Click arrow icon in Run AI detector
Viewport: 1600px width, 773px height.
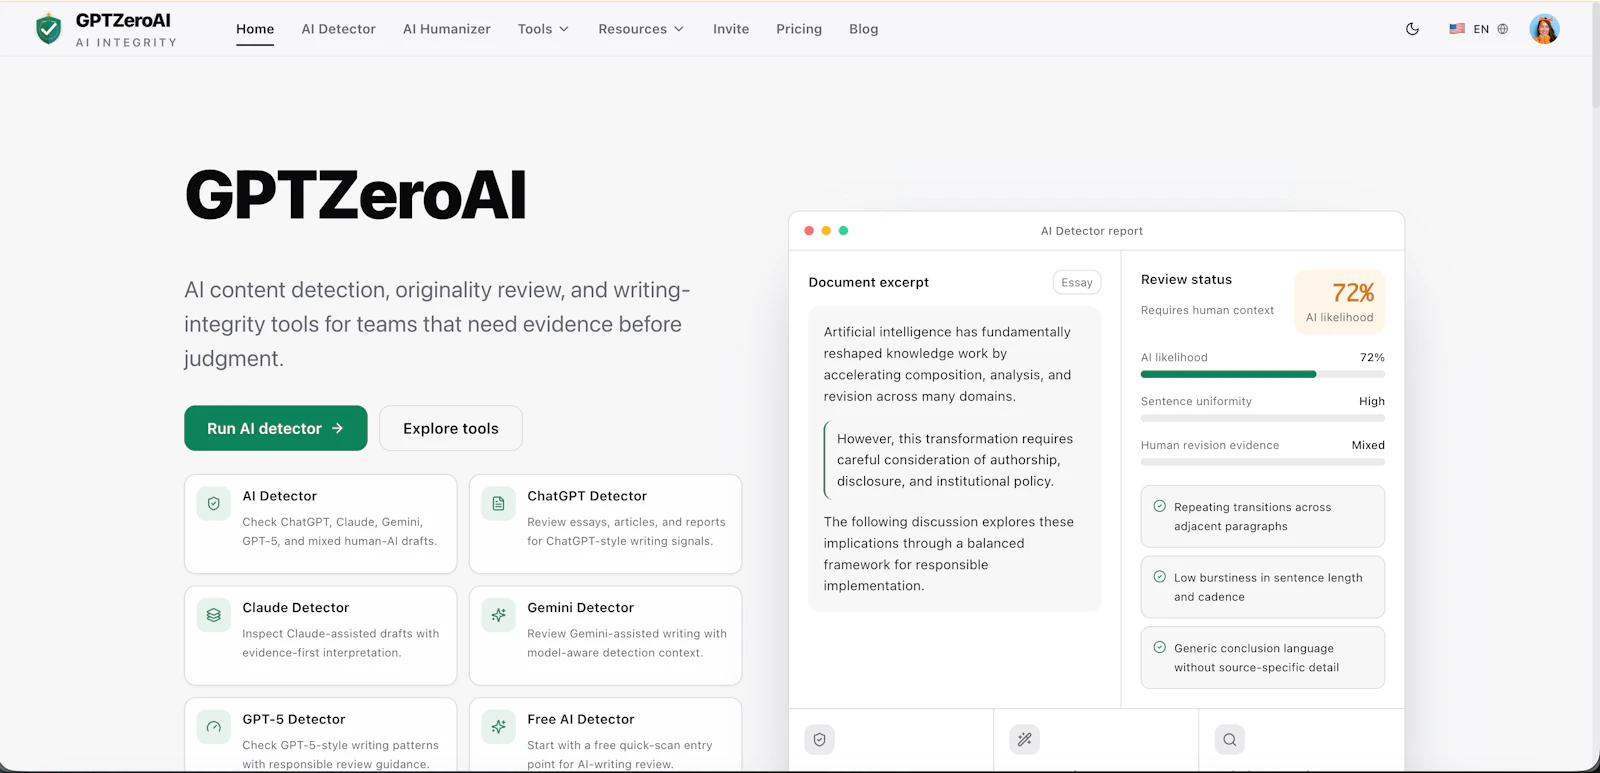click(337, 428)
